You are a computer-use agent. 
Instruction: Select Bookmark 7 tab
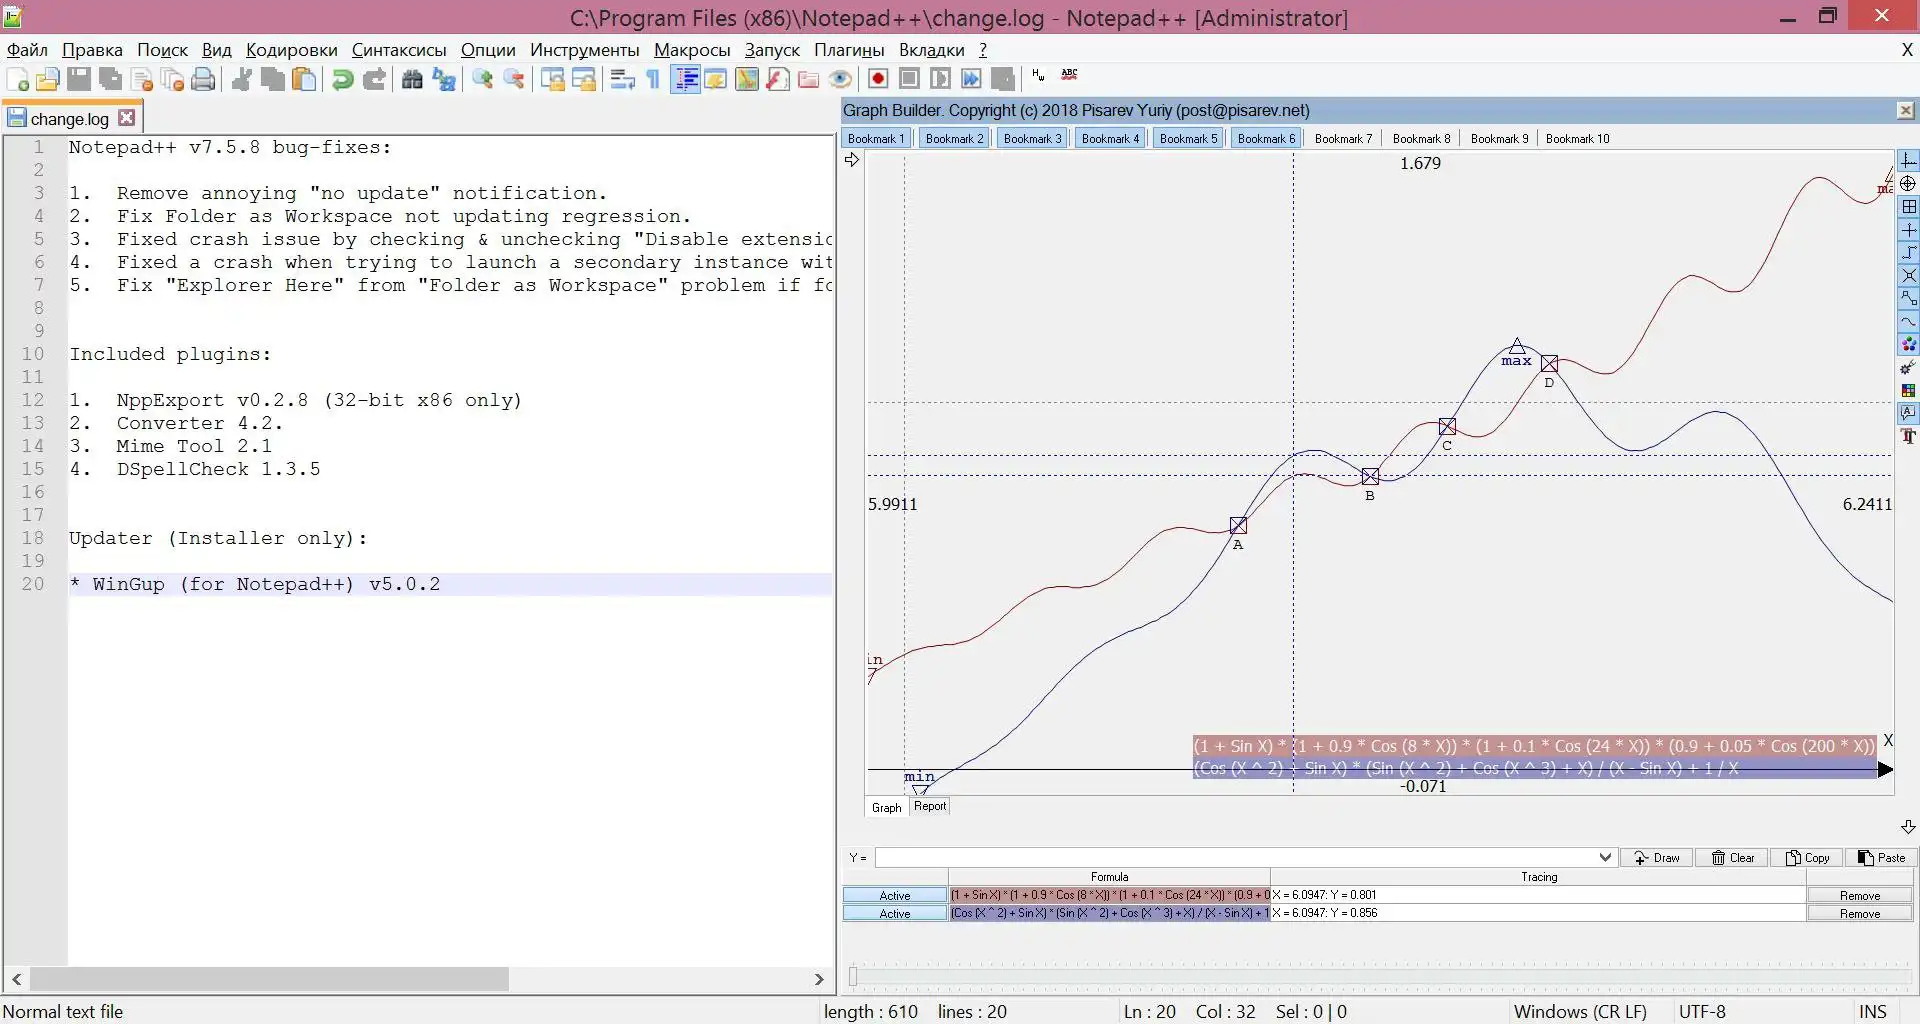point(1343,139)
